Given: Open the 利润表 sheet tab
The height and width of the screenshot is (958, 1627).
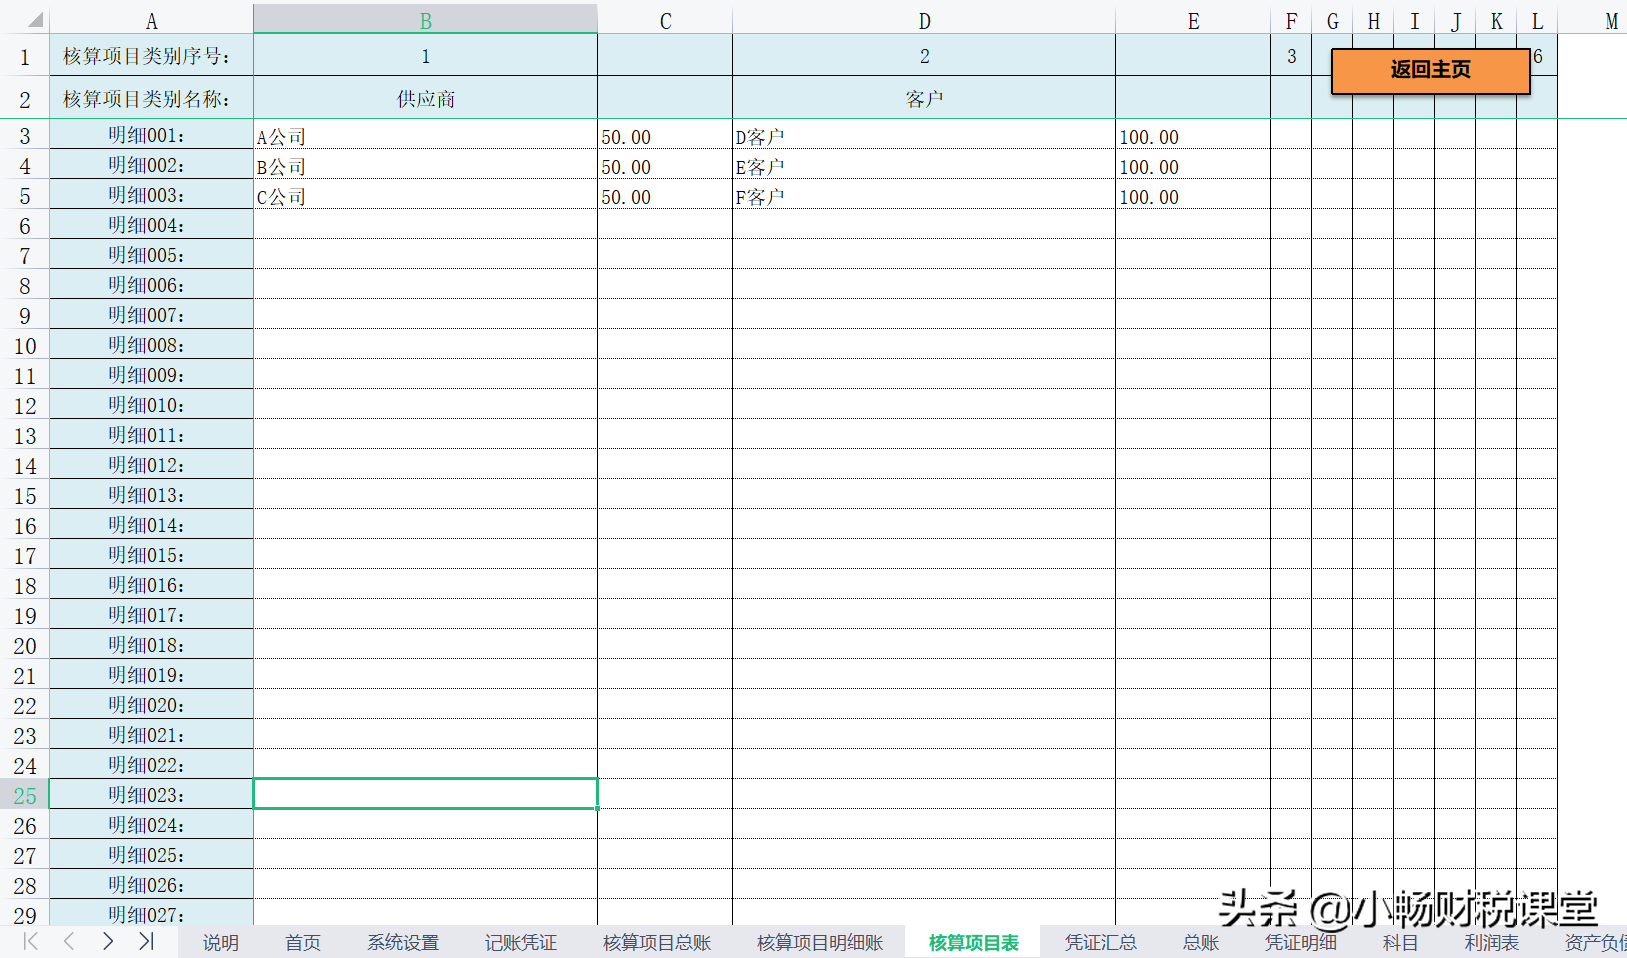Looking at the screenshot, I should pos(1492,941).
